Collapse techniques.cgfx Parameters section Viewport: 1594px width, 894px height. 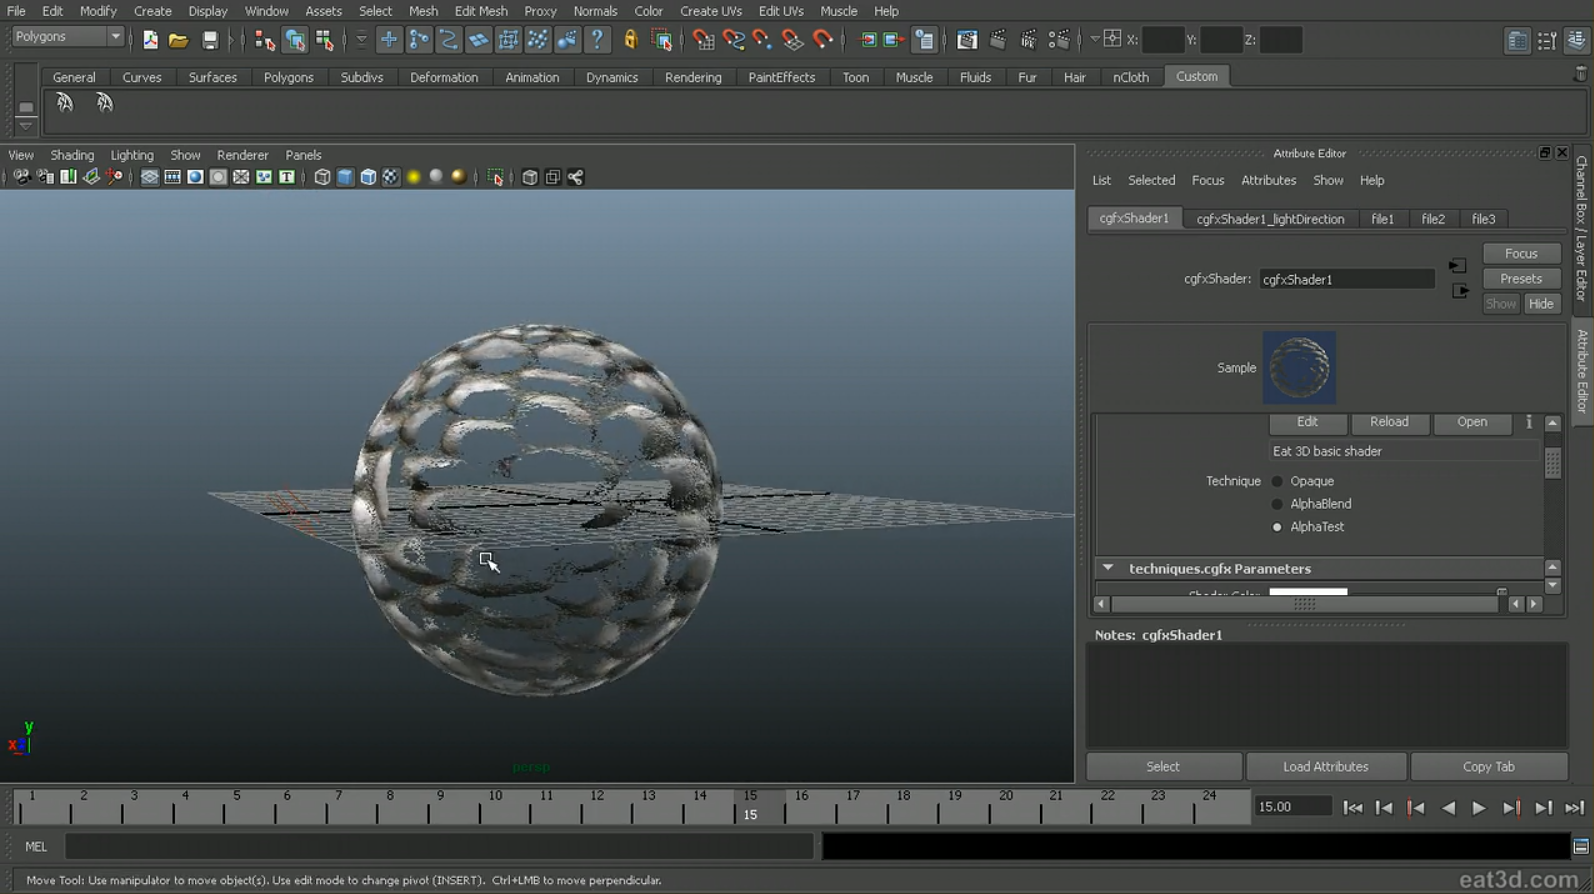click(1108, 568)
